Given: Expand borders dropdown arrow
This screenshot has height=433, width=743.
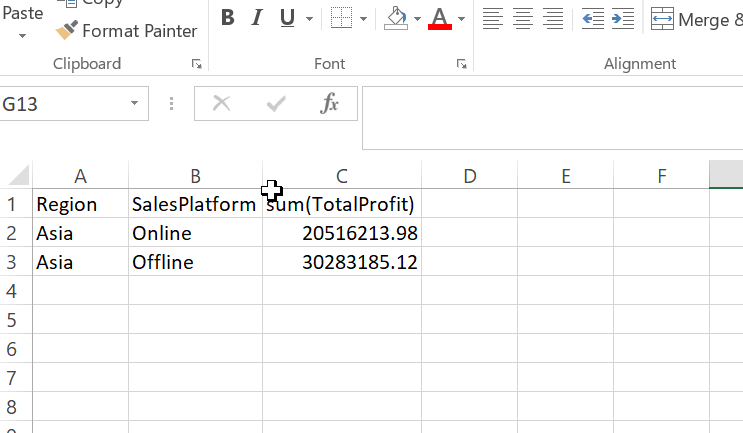Looking at the screenshot, I should pyautogui.click(x=363, y=19).
